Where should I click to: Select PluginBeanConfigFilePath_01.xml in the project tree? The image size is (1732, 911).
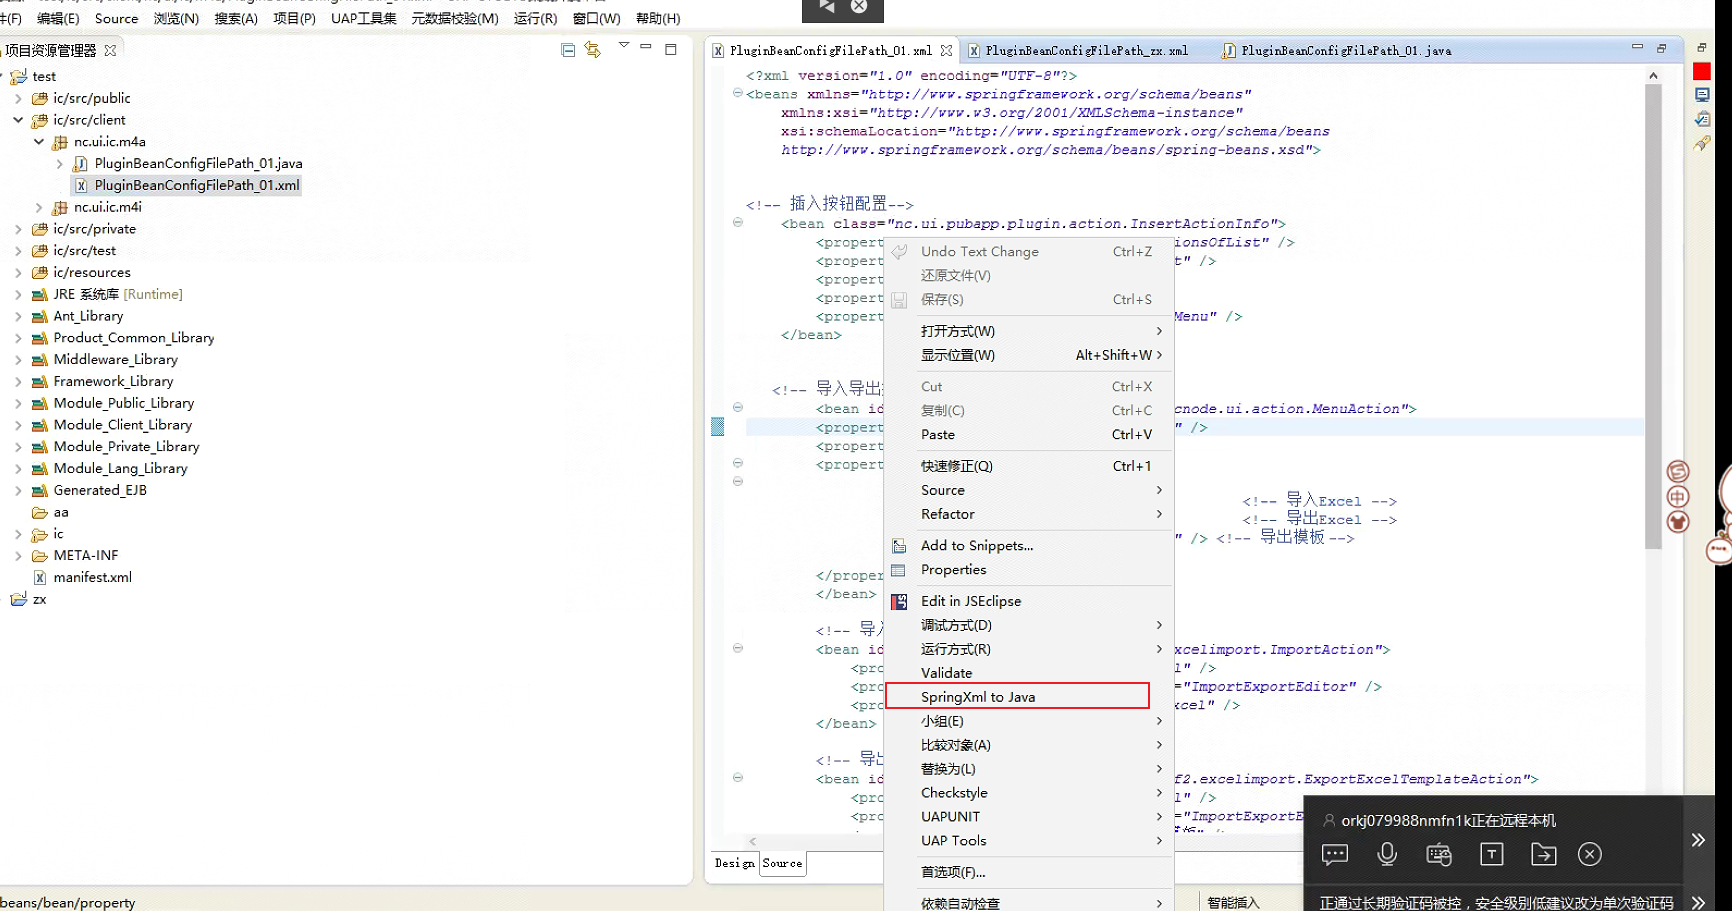pyautogui.click(x=197, y=186)
